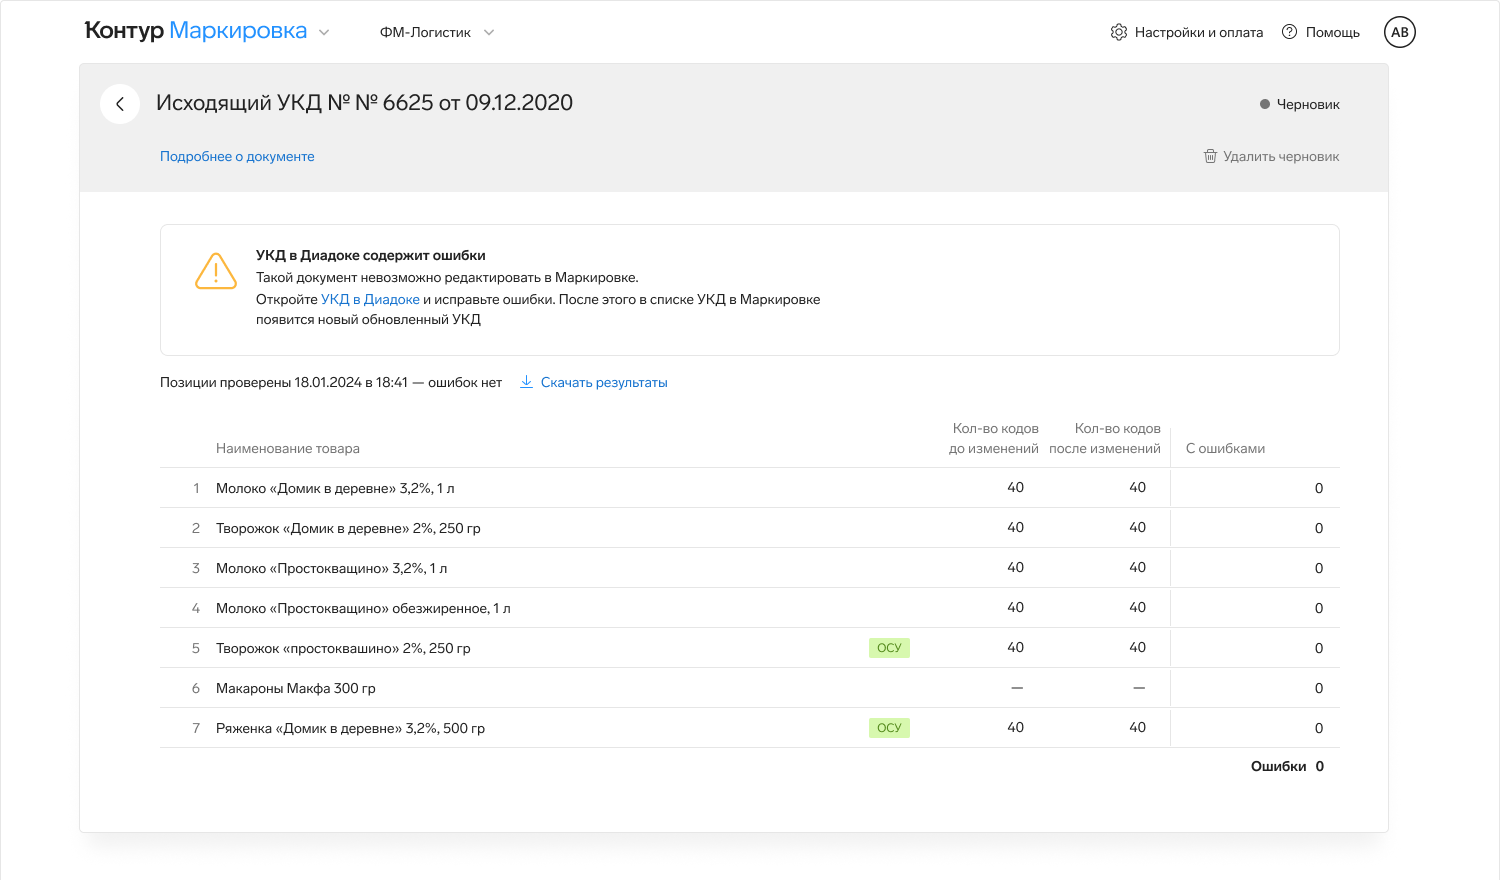Click Позиции проверены 18.01.2024 status text
Image resolution: width=1500 pixels, height=880 pixels.
[331, 382]
